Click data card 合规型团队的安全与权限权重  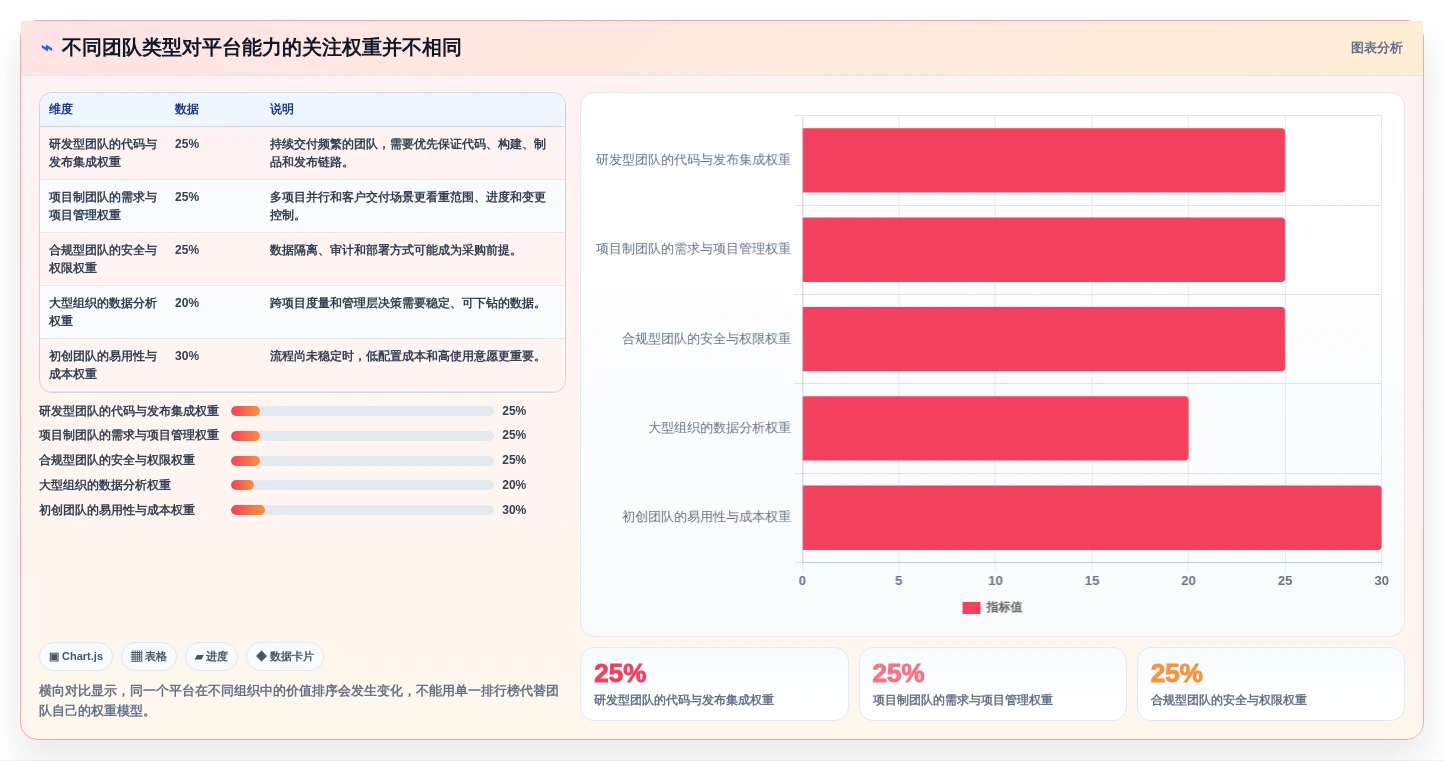(x=1271, y=684)
